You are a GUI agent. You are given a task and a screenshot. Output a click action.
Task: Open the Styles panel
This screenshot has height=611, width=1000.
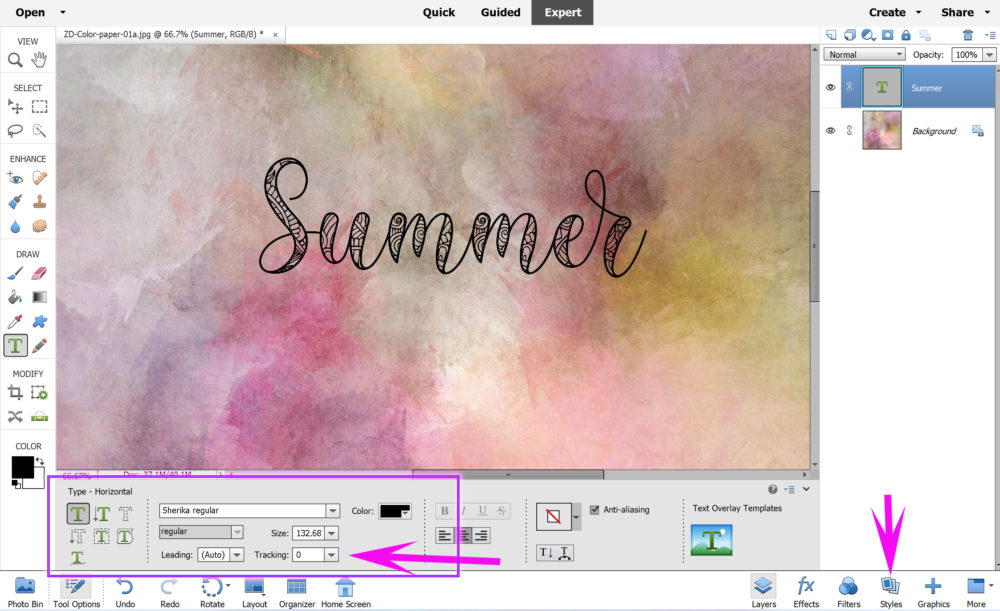click(x=890, y=592)
